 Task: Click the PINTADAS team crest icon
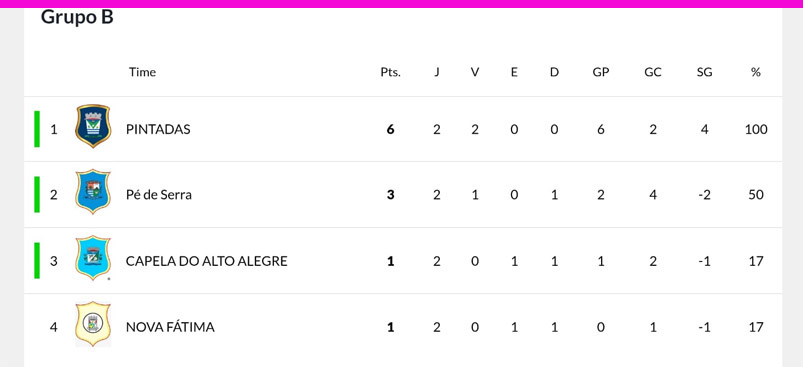[93, 126]
